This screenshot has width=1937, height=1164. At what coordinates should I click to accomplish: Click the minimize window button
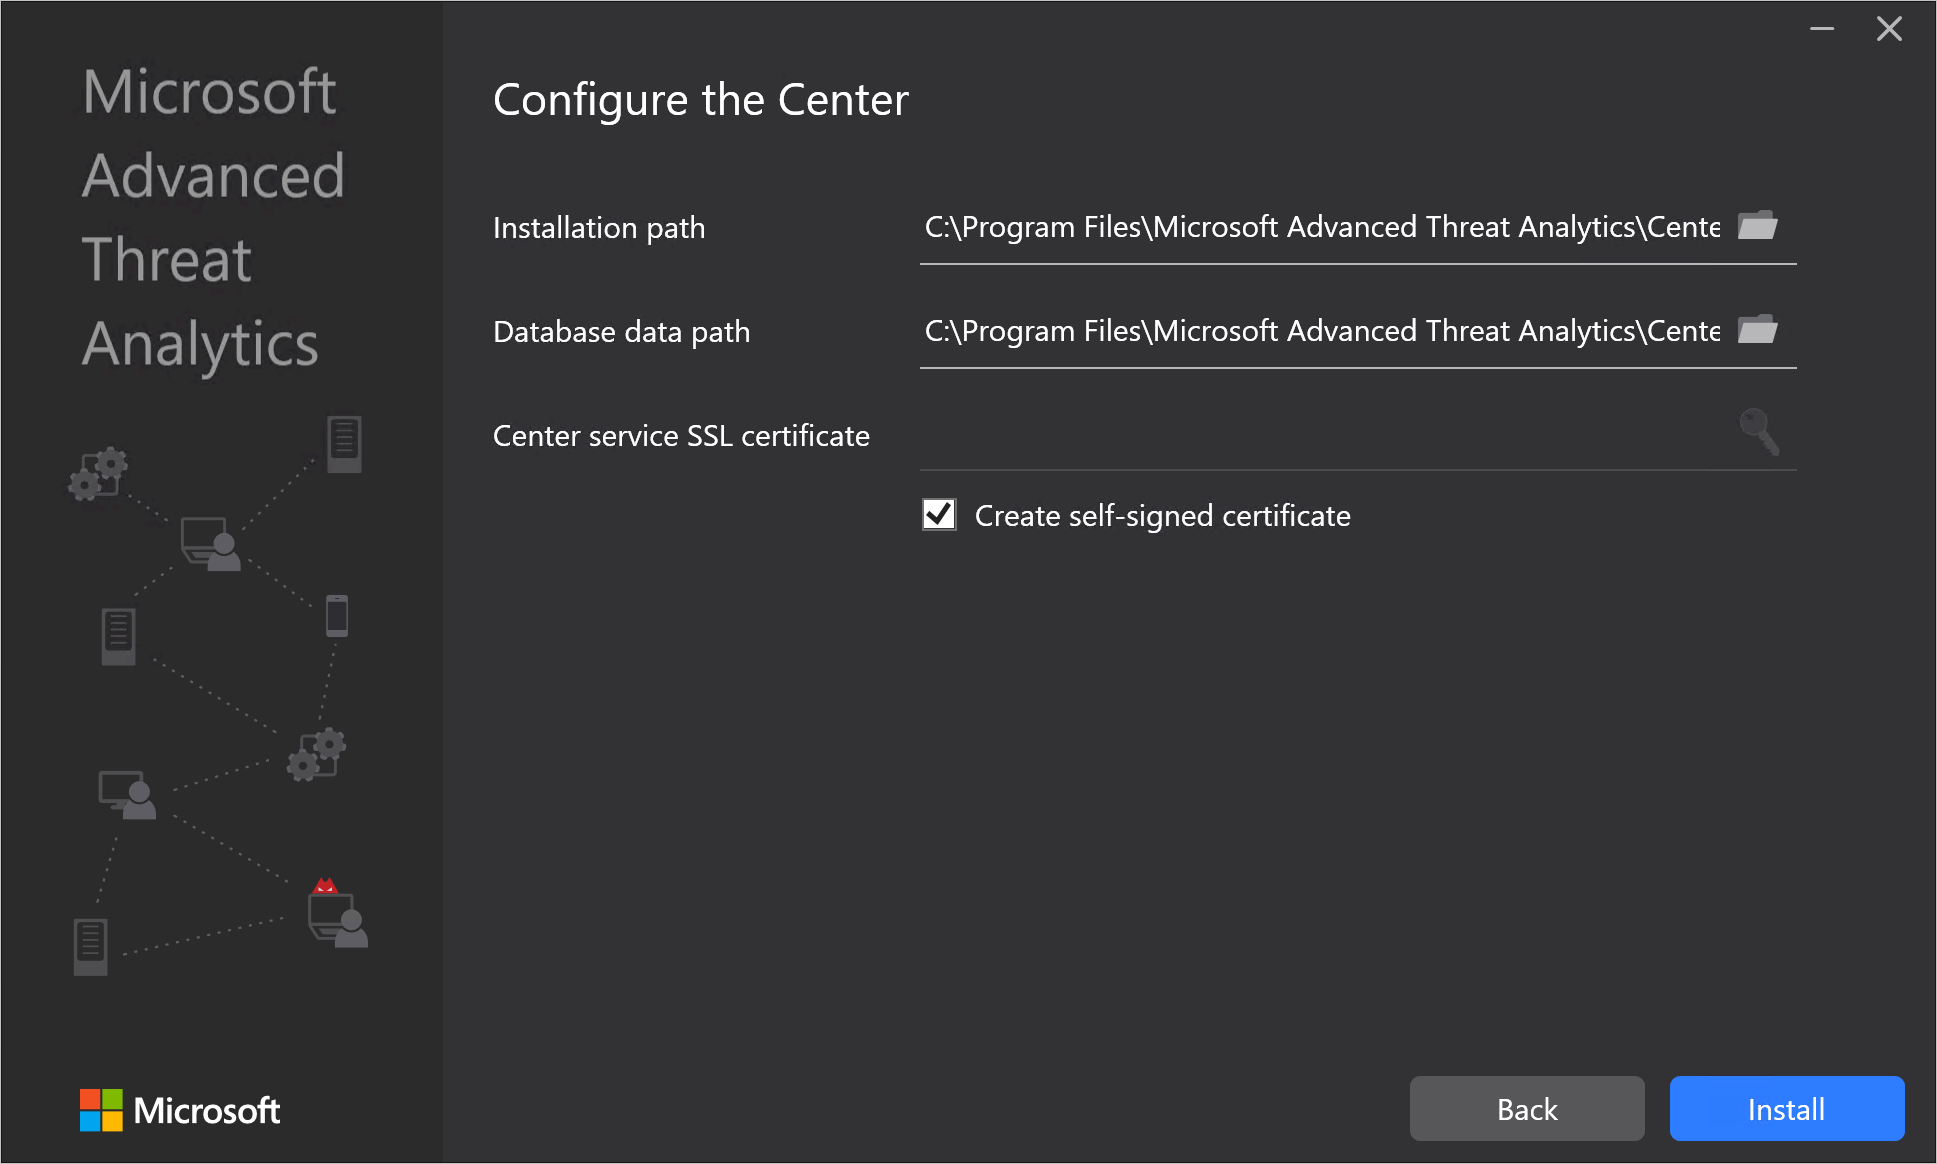pyautogui.click(x=1822, y=29)
